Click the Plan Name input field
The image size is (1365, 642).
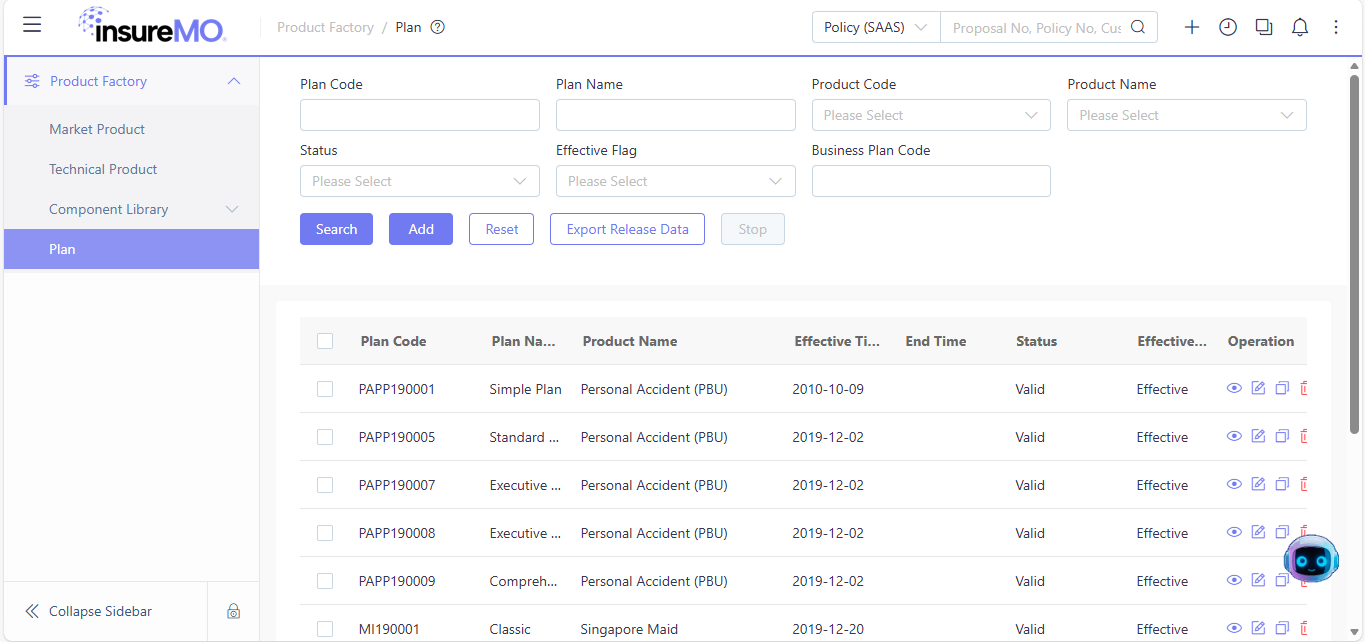pos(676,115)
